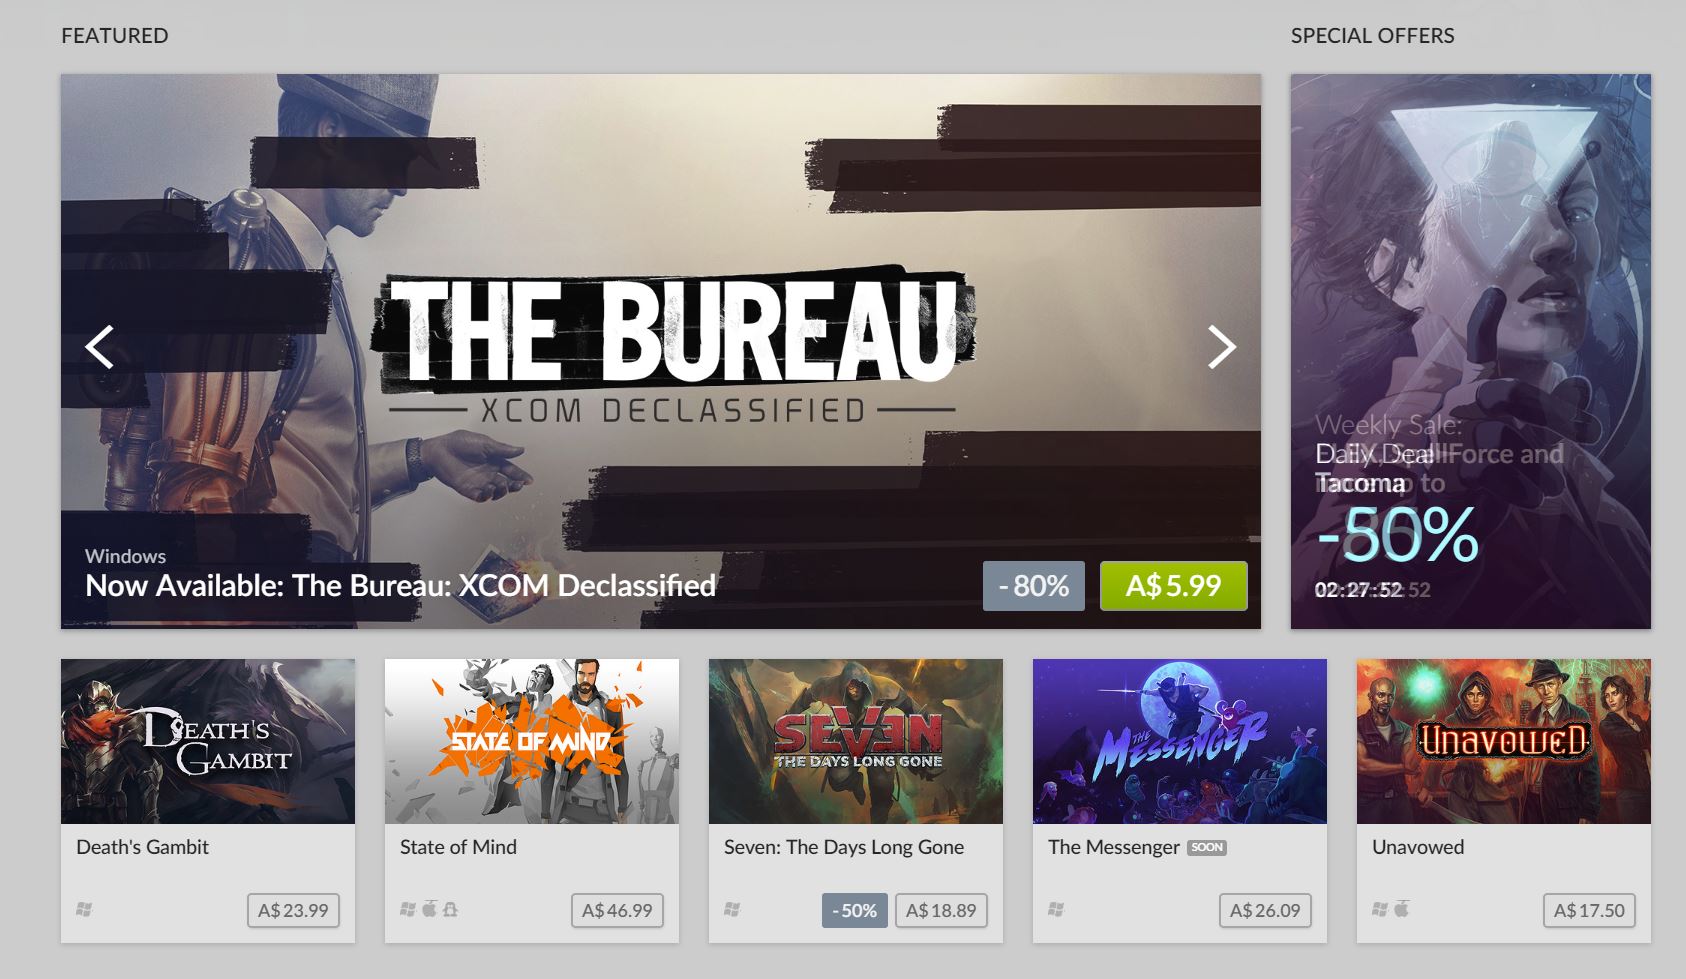Click Windows icon on Seven card
1686x979 pixels.
pyautogui.click(x=732, y=909)
